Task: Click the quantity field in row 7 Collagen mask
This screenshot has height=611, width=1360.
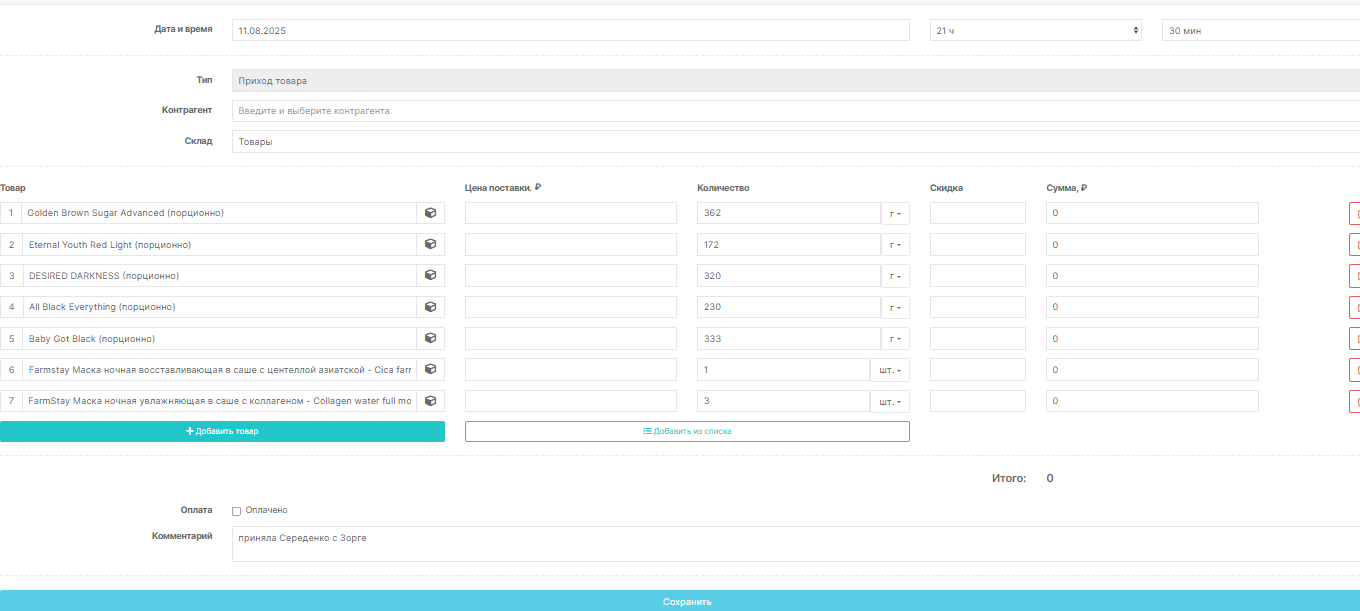Action: pyautogui.click(x=783, y=401)
